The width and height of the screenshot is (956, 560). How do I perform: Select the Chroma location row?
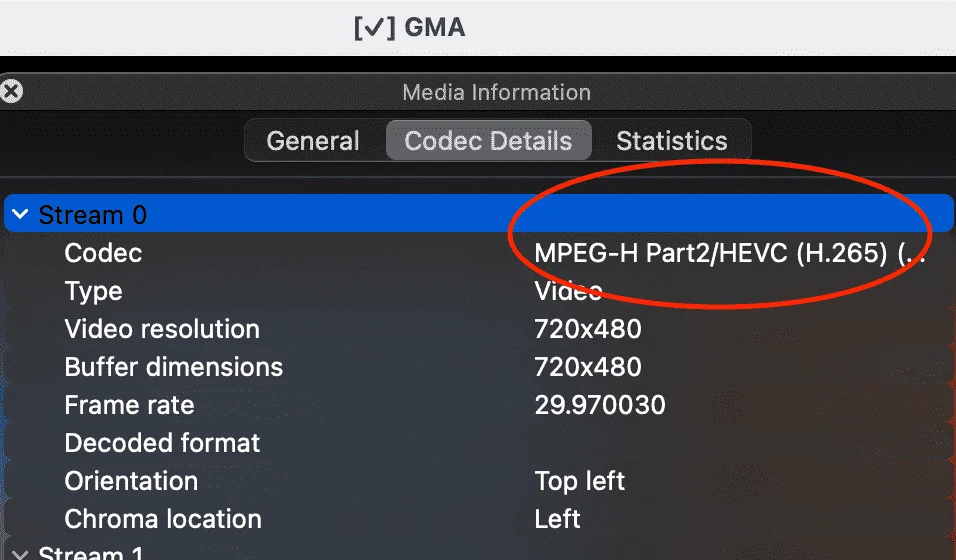[478, 519]
